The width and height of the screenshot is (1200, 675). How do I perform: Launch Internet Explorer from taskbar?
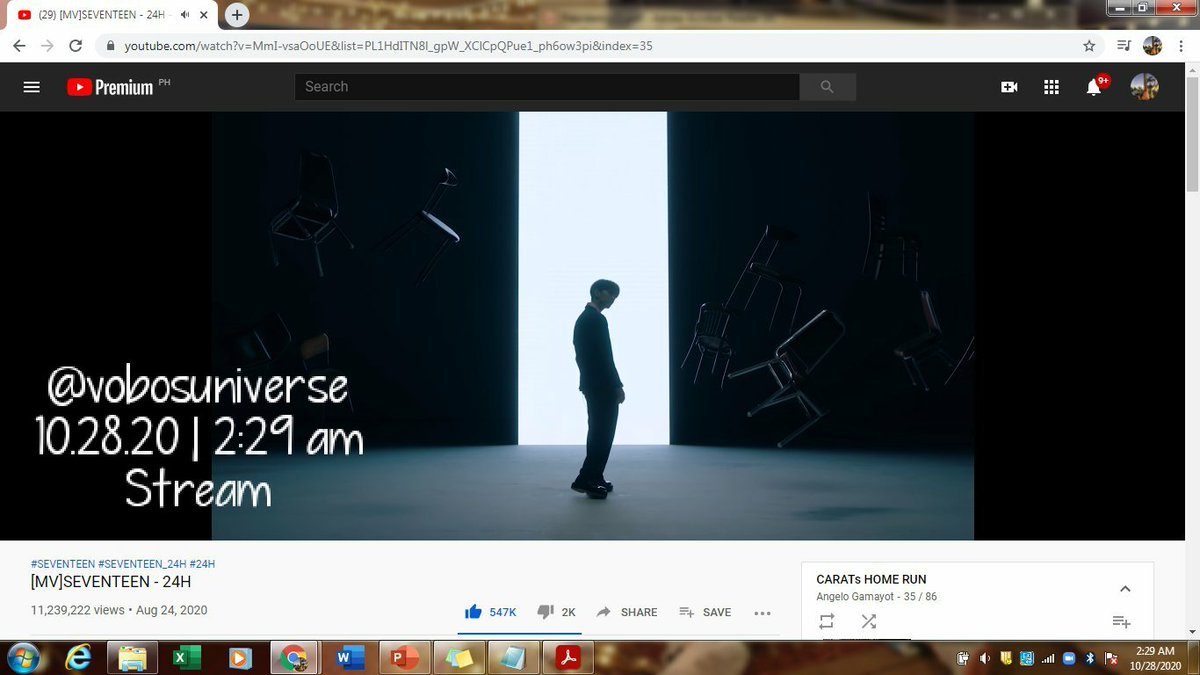coord(78,657)
